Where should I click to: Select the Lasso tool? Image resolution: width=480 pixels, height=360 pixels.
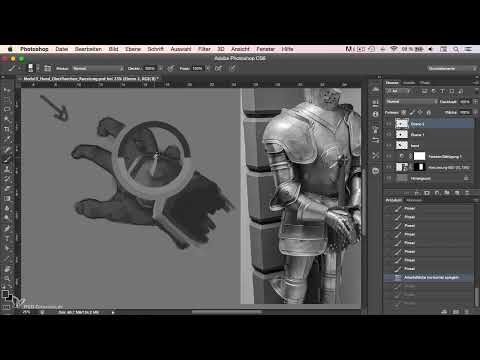coord(6,109)
